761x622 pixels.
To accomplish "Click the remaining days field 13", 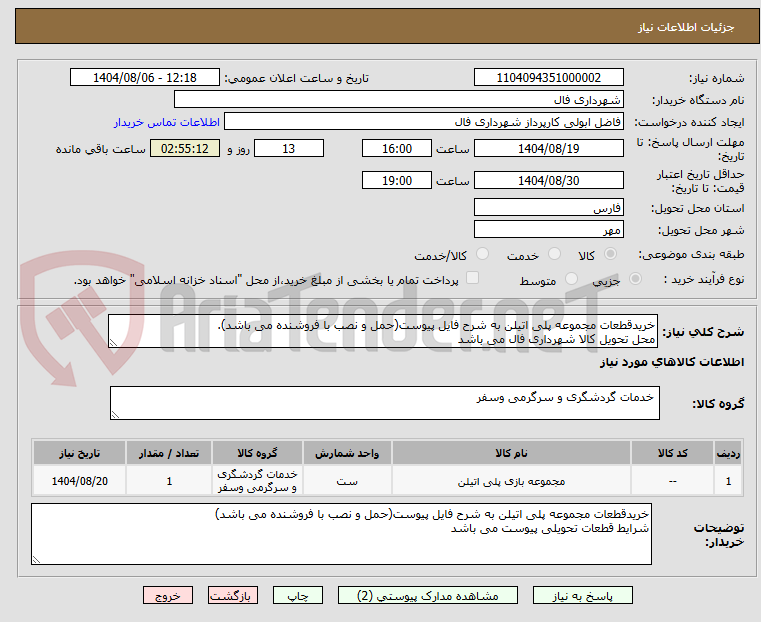I will tap(289, 148).
